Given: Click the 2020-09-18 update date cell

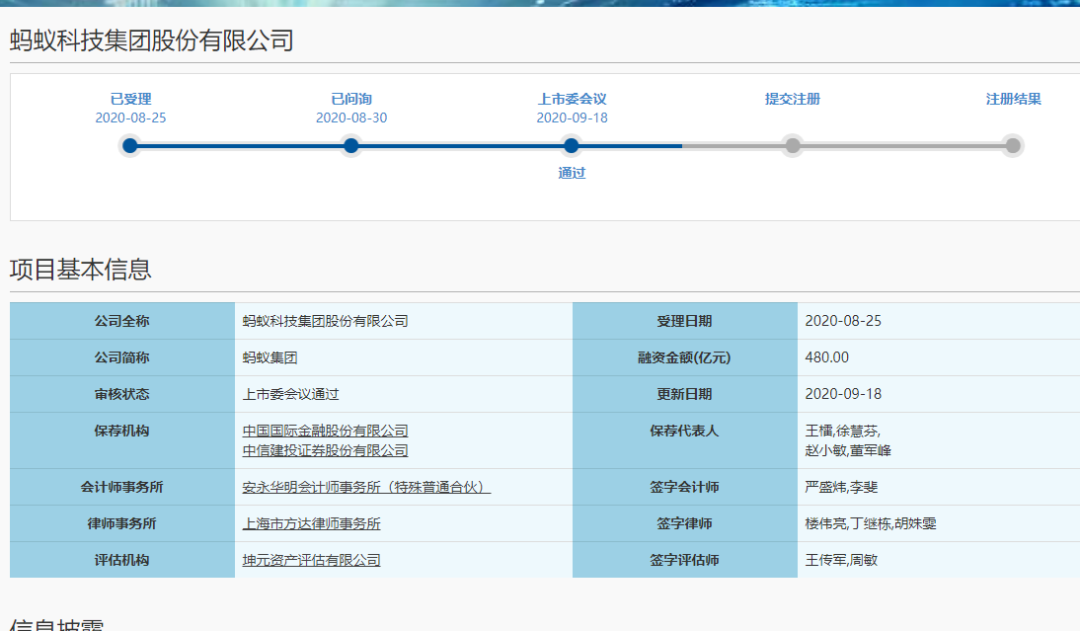Looking at the screenshot, I should (x=843, y=394).
